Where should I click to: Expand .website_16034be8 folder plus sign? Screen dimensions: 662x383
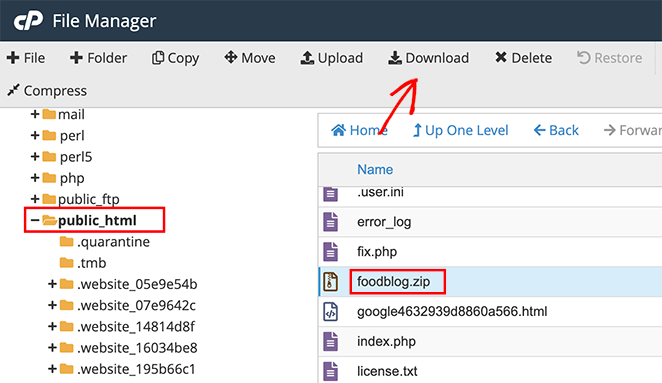click(x=52, y=348)
